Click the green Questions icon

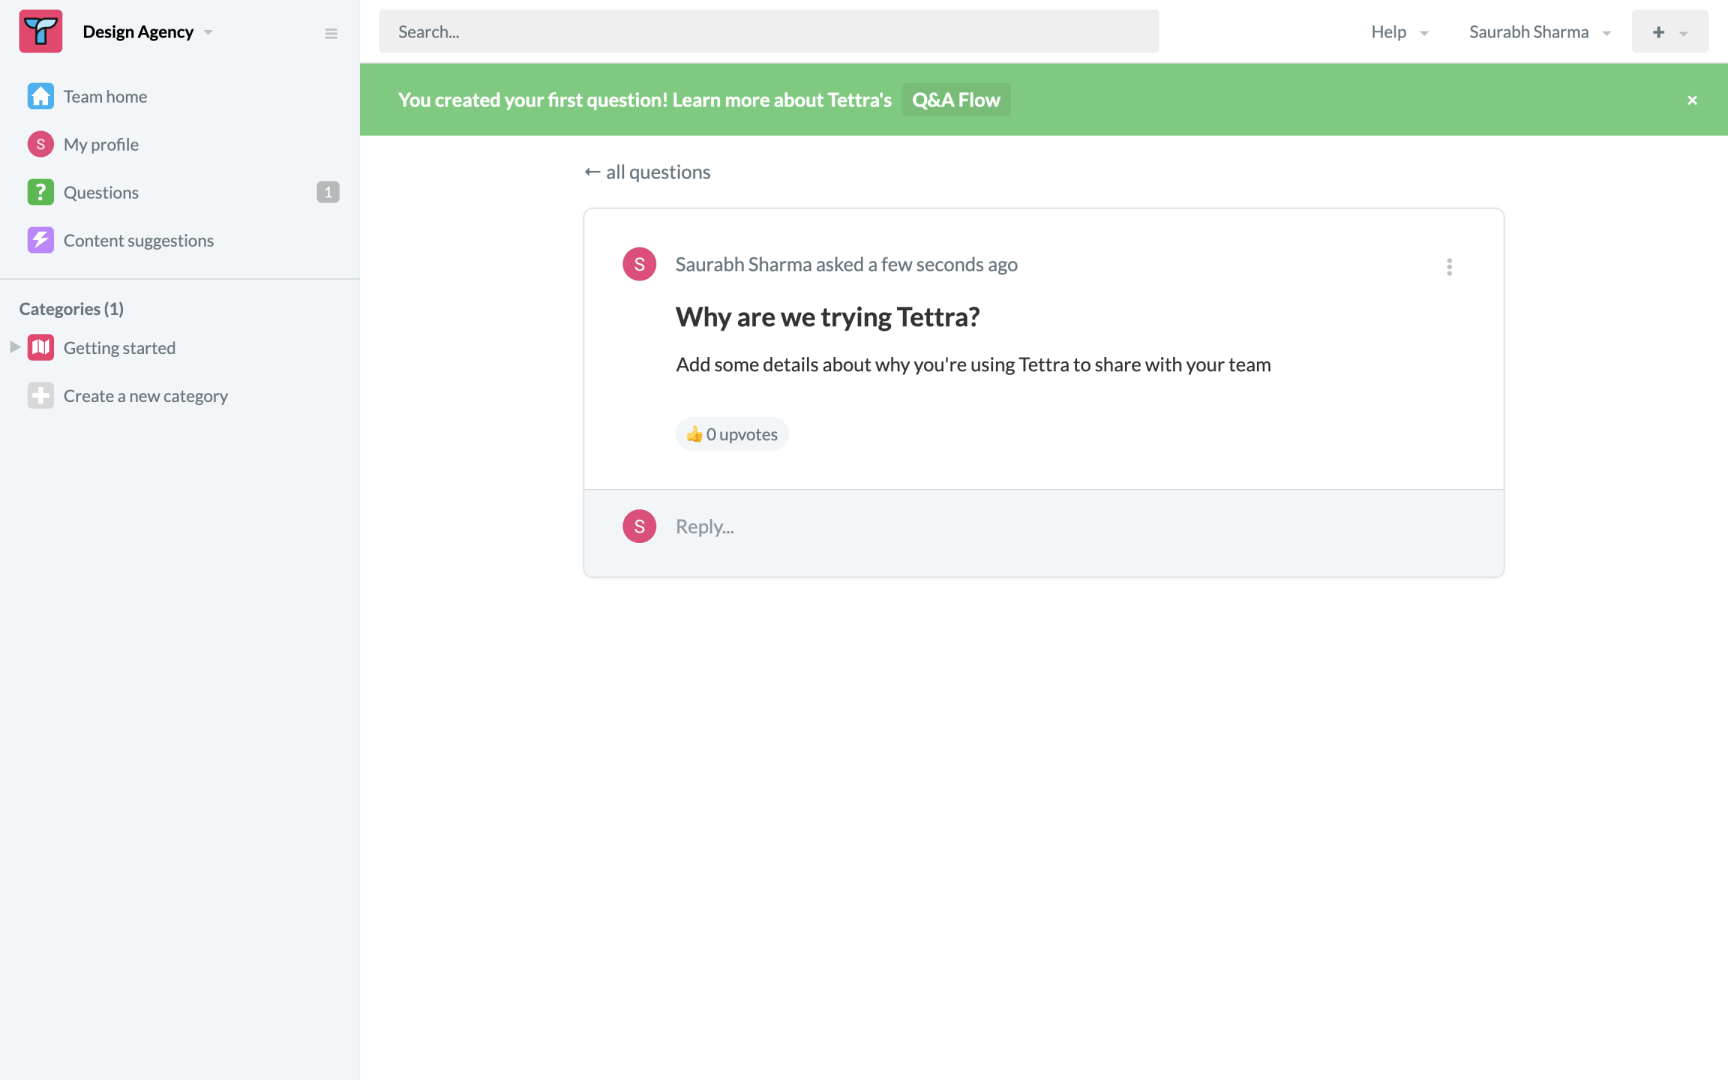[41, 192]
